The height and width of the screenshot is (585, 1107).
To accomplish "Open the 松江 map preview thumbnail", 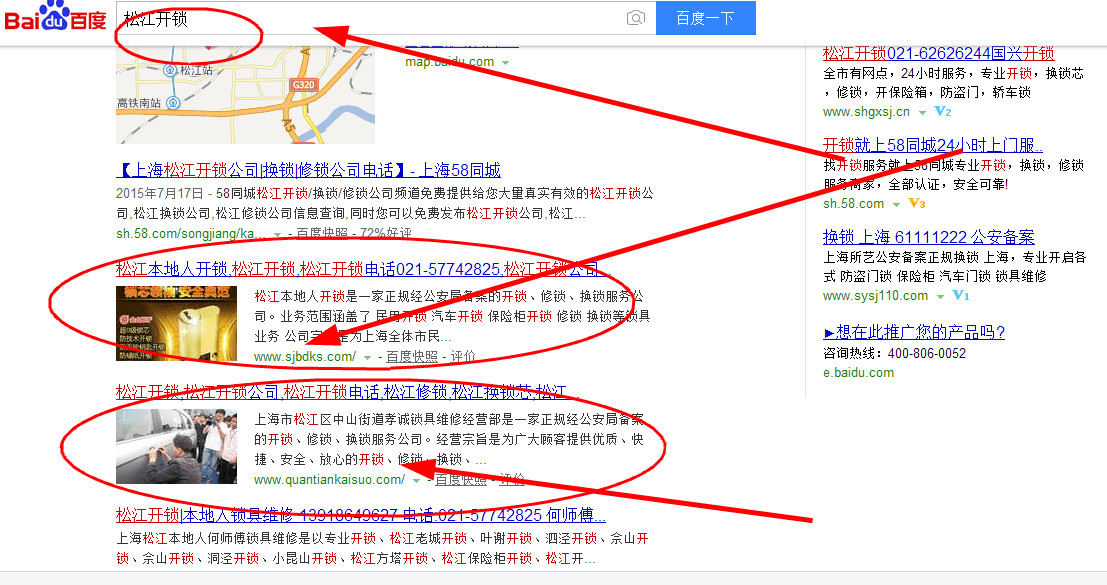I will coord(246,95).
